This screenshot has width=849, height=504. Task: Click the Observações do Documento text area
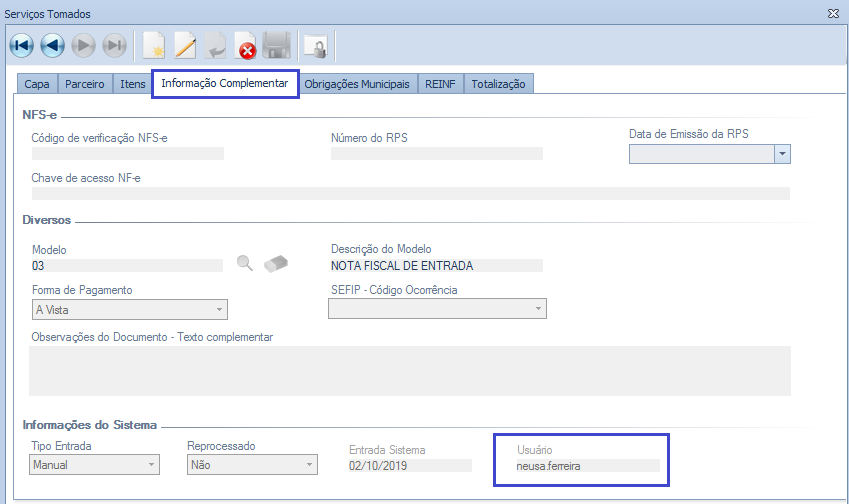(410, 371)
